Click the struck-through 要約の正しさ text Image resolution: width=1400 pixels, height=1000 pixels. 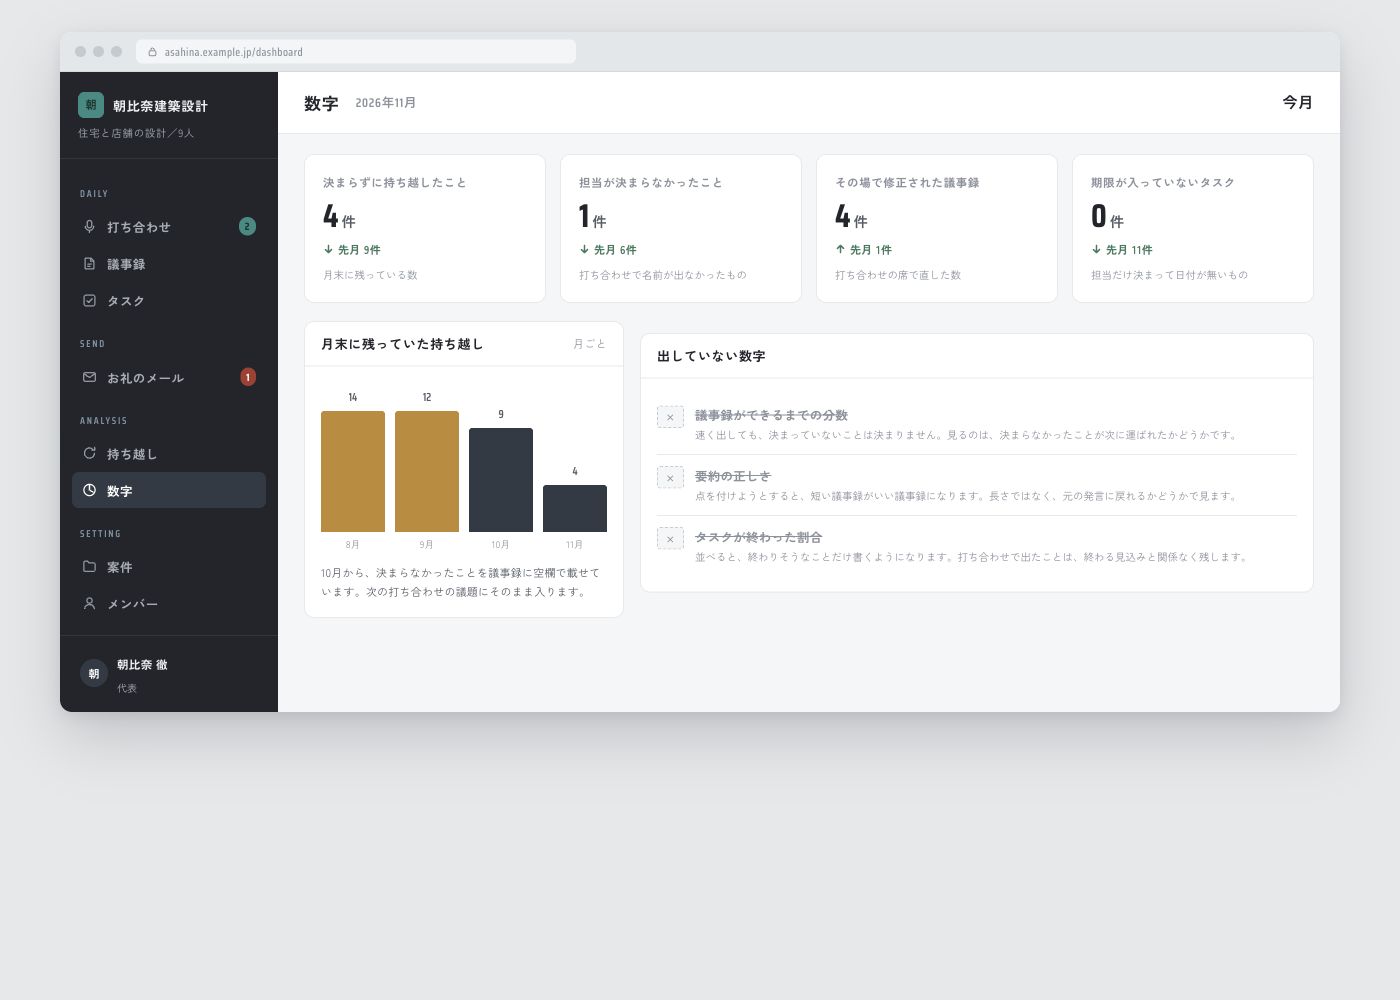733,476
